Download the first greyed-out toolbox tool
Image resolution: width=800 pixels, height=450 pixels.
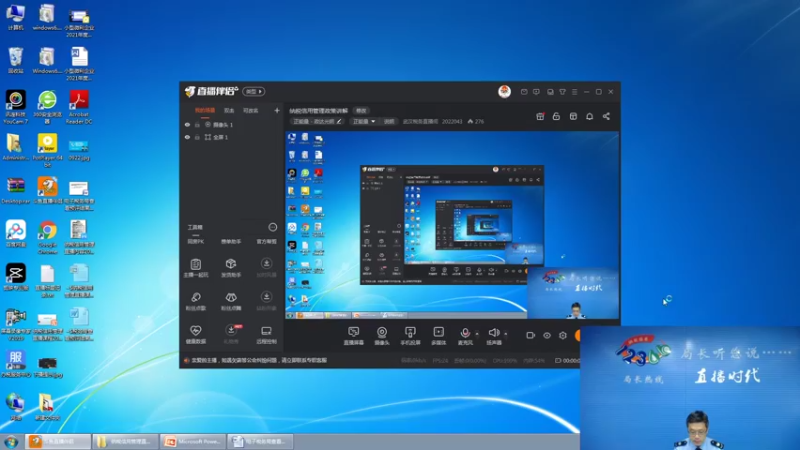[266, 268]
